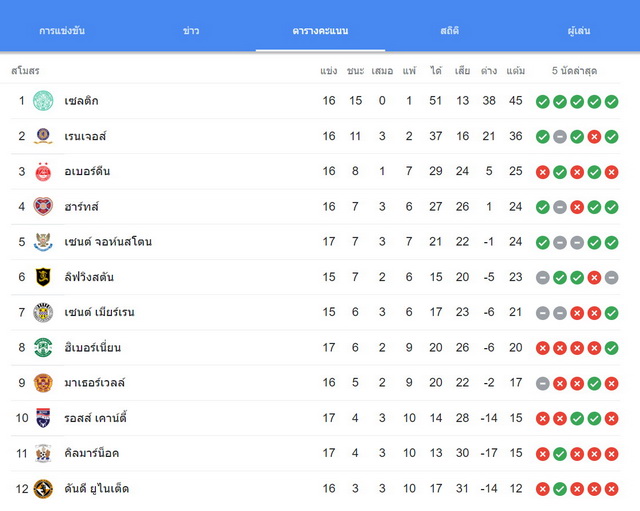
Task: Click the St Mirren crest icon
Action: pos(43,313)
